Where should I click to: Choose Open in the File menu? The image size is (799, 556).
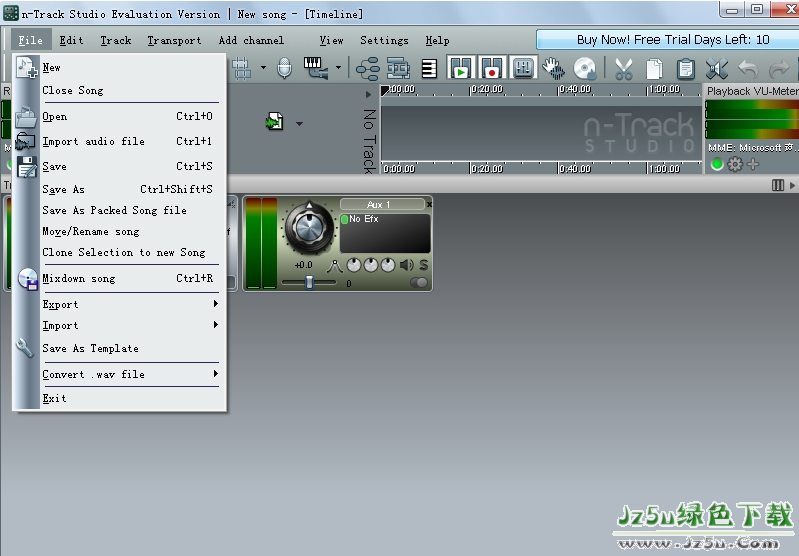119,116
